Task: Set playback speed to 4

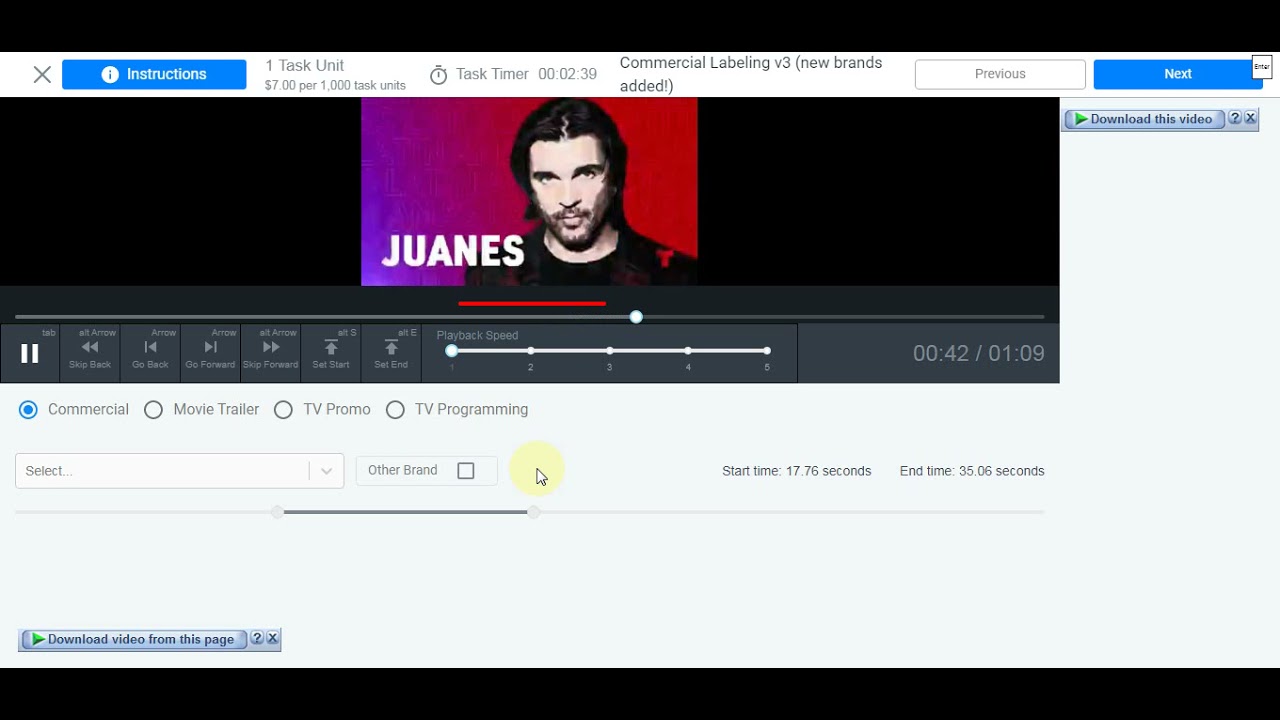Action: (688, 351)
